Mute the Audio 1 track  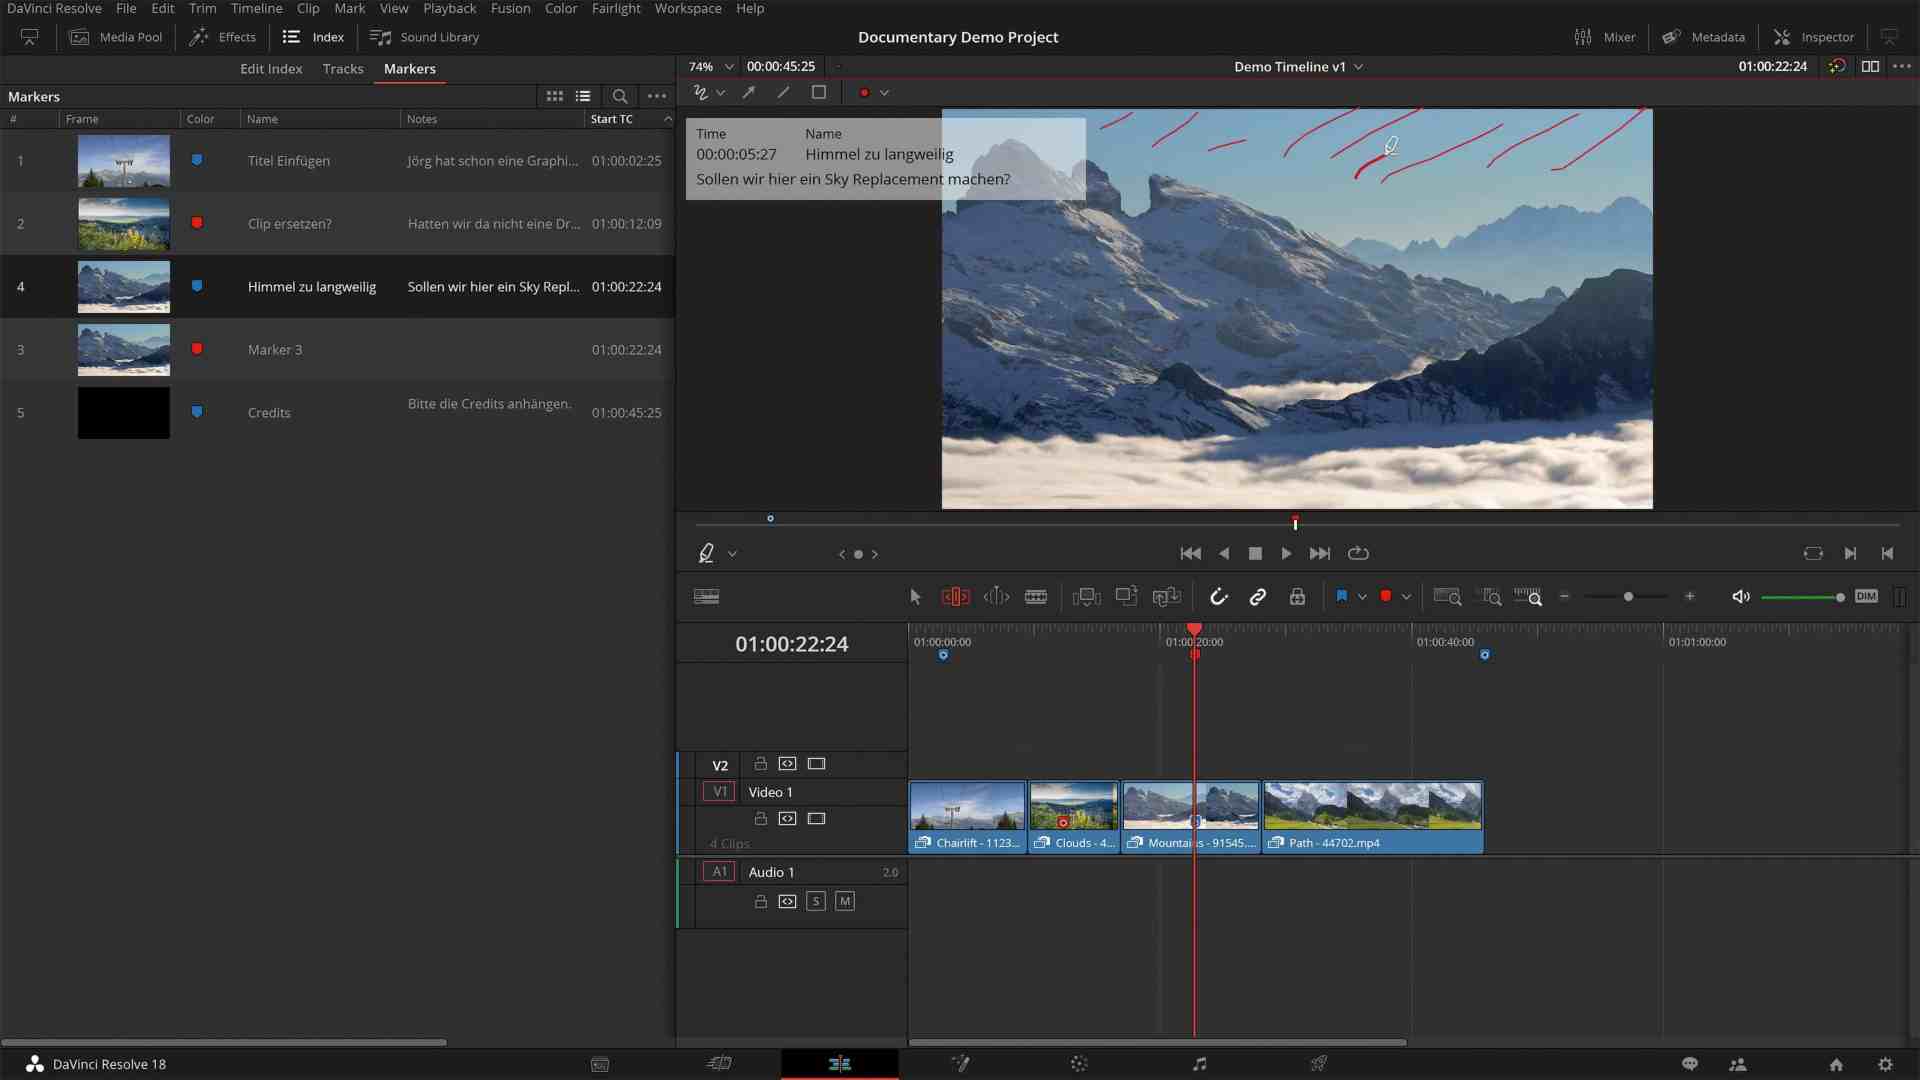[x=845, y=901]
